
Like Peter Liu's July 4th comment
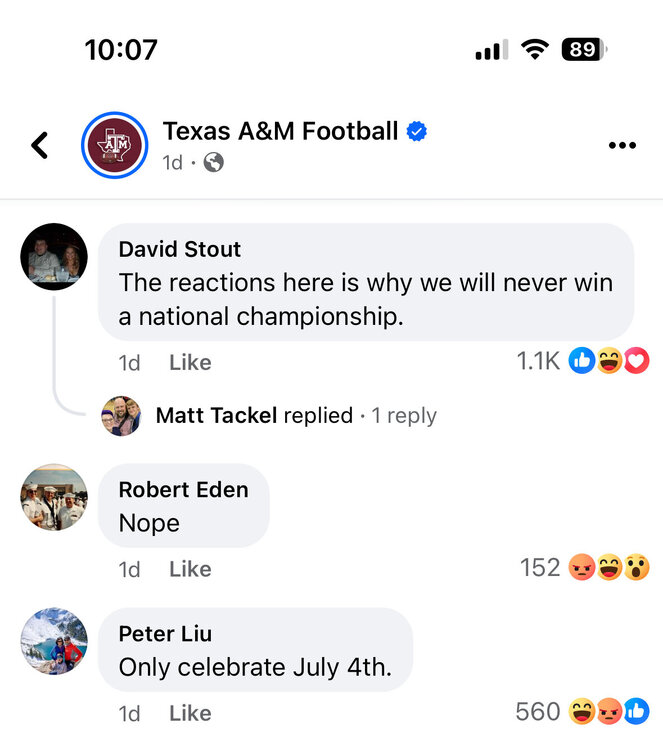click(190, 713)
